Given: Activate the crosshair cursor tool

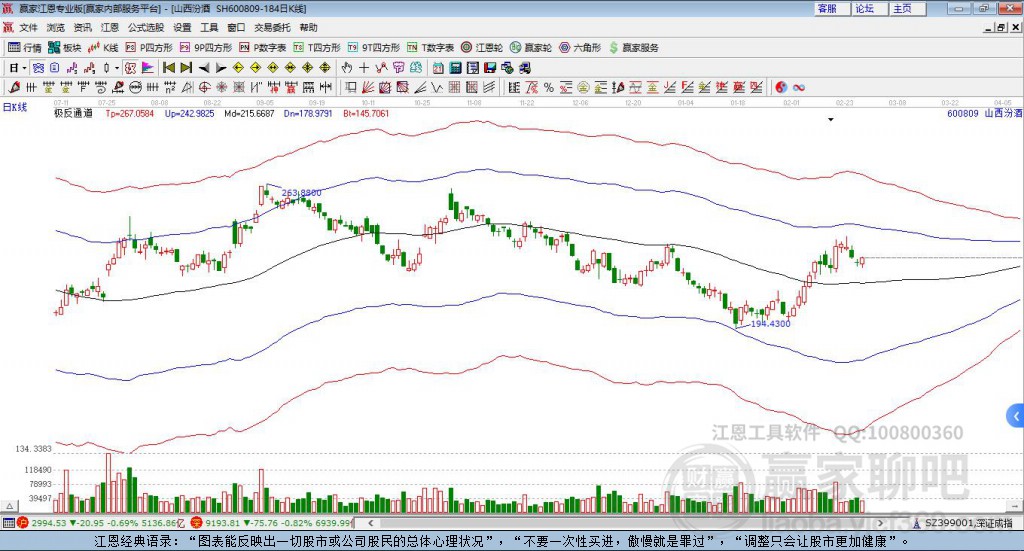Looking at the screenshot, I should pos(364,68).
